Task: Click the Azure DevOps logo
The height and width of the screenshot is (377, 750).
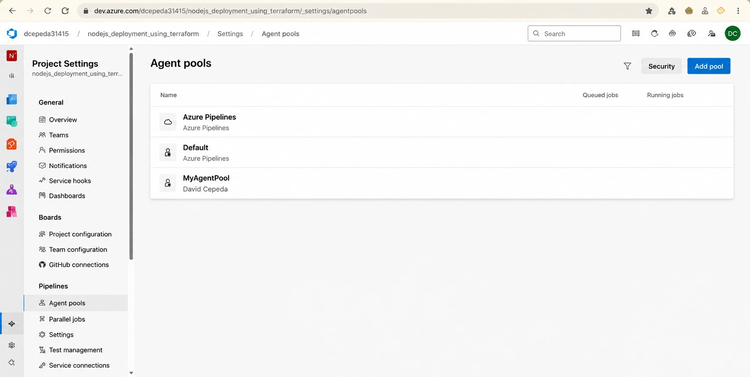Action: 11,33
